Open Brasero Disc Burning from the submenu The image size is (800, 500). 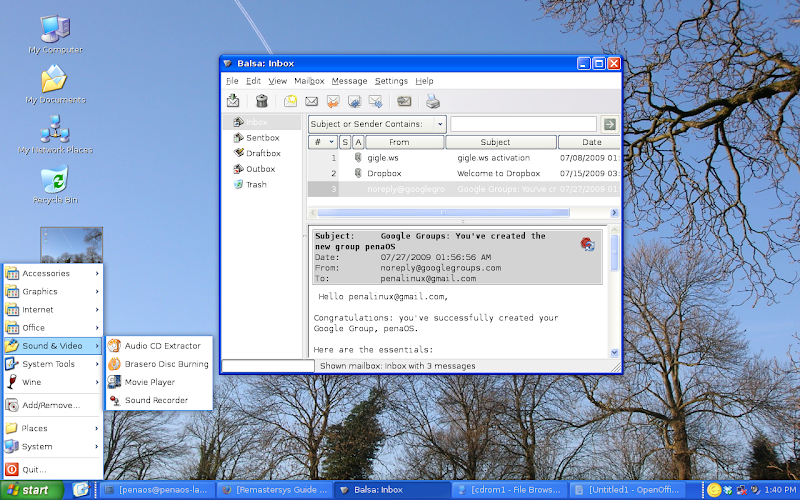[166, 364]
